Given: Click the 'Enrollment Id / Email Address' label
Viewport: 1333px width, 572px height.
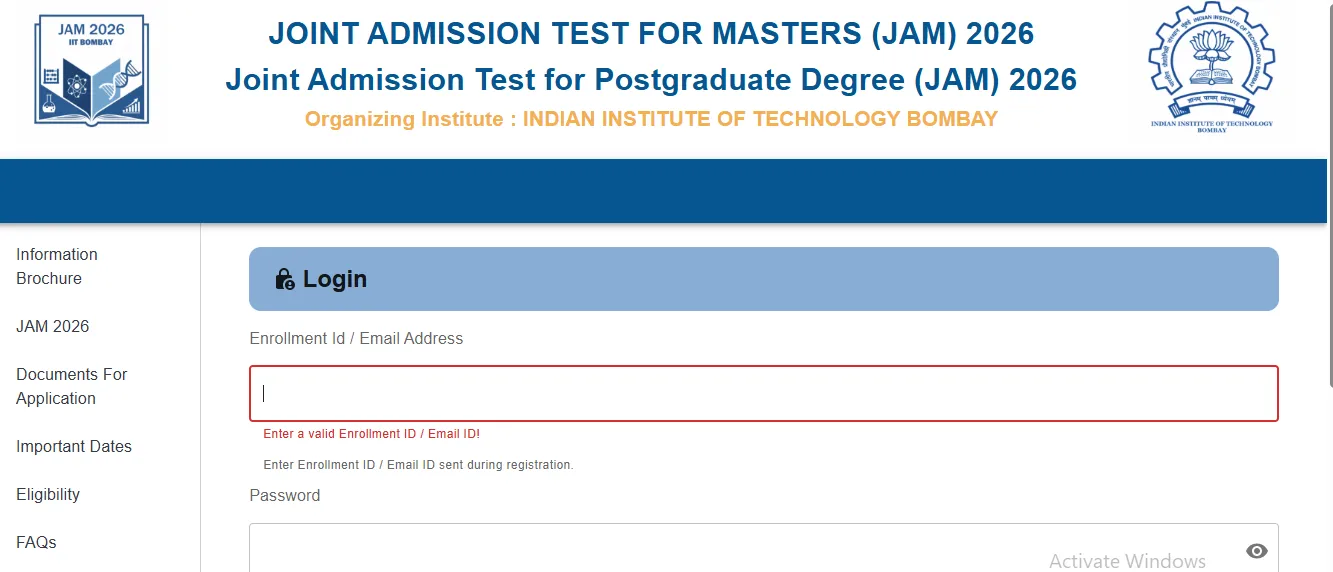Looking at the screenshot, I should 356,339.
